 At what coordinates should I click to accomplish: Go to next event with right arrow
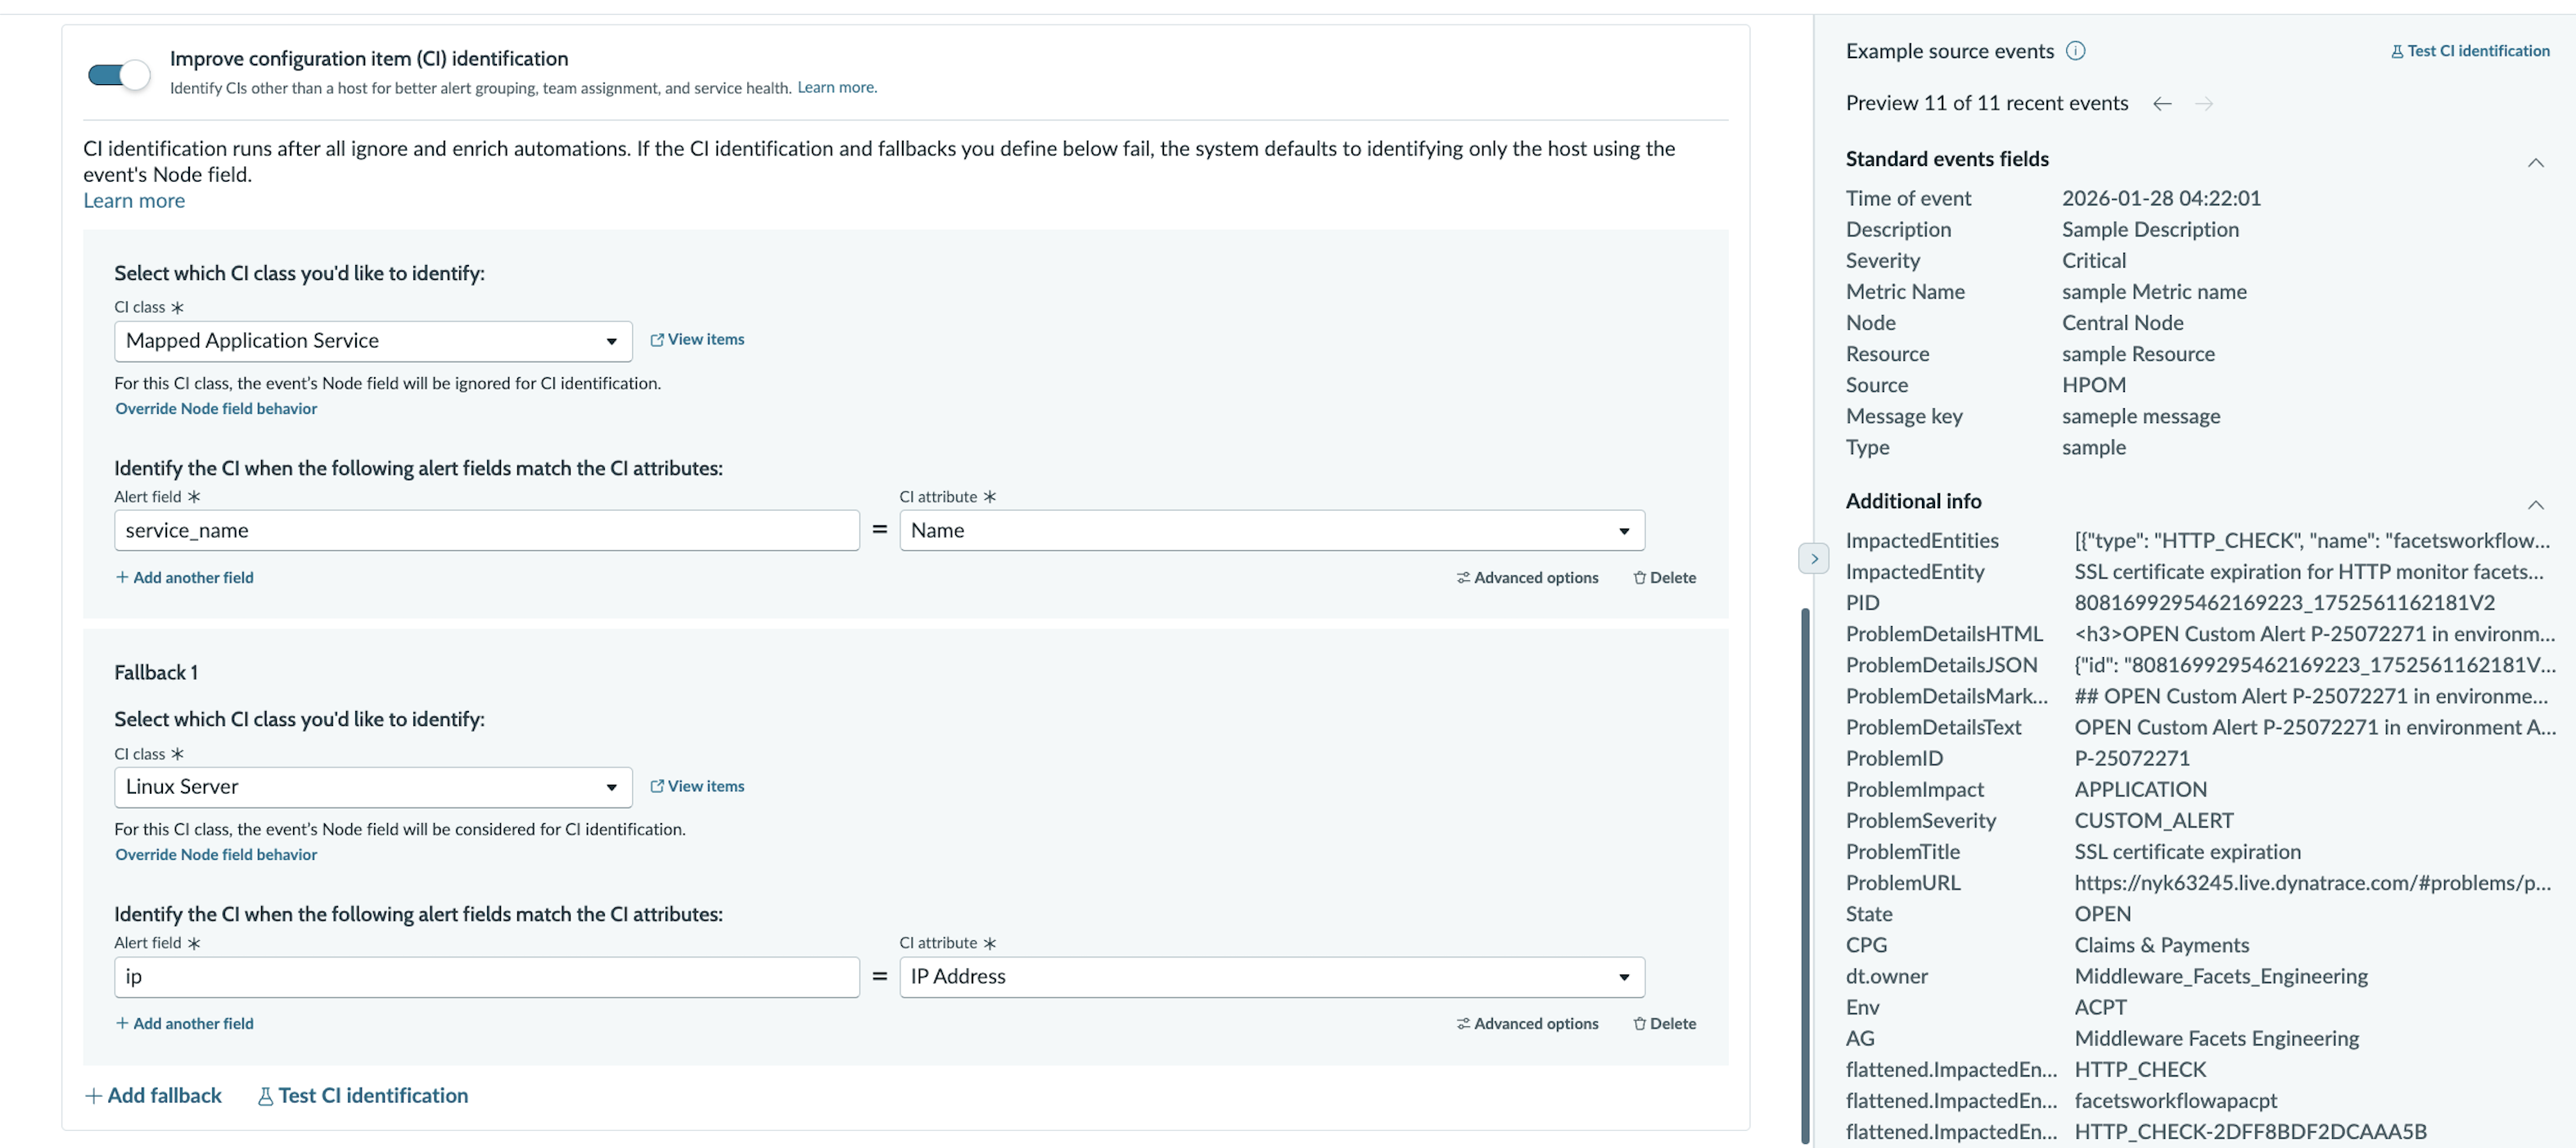(2204, 104)
